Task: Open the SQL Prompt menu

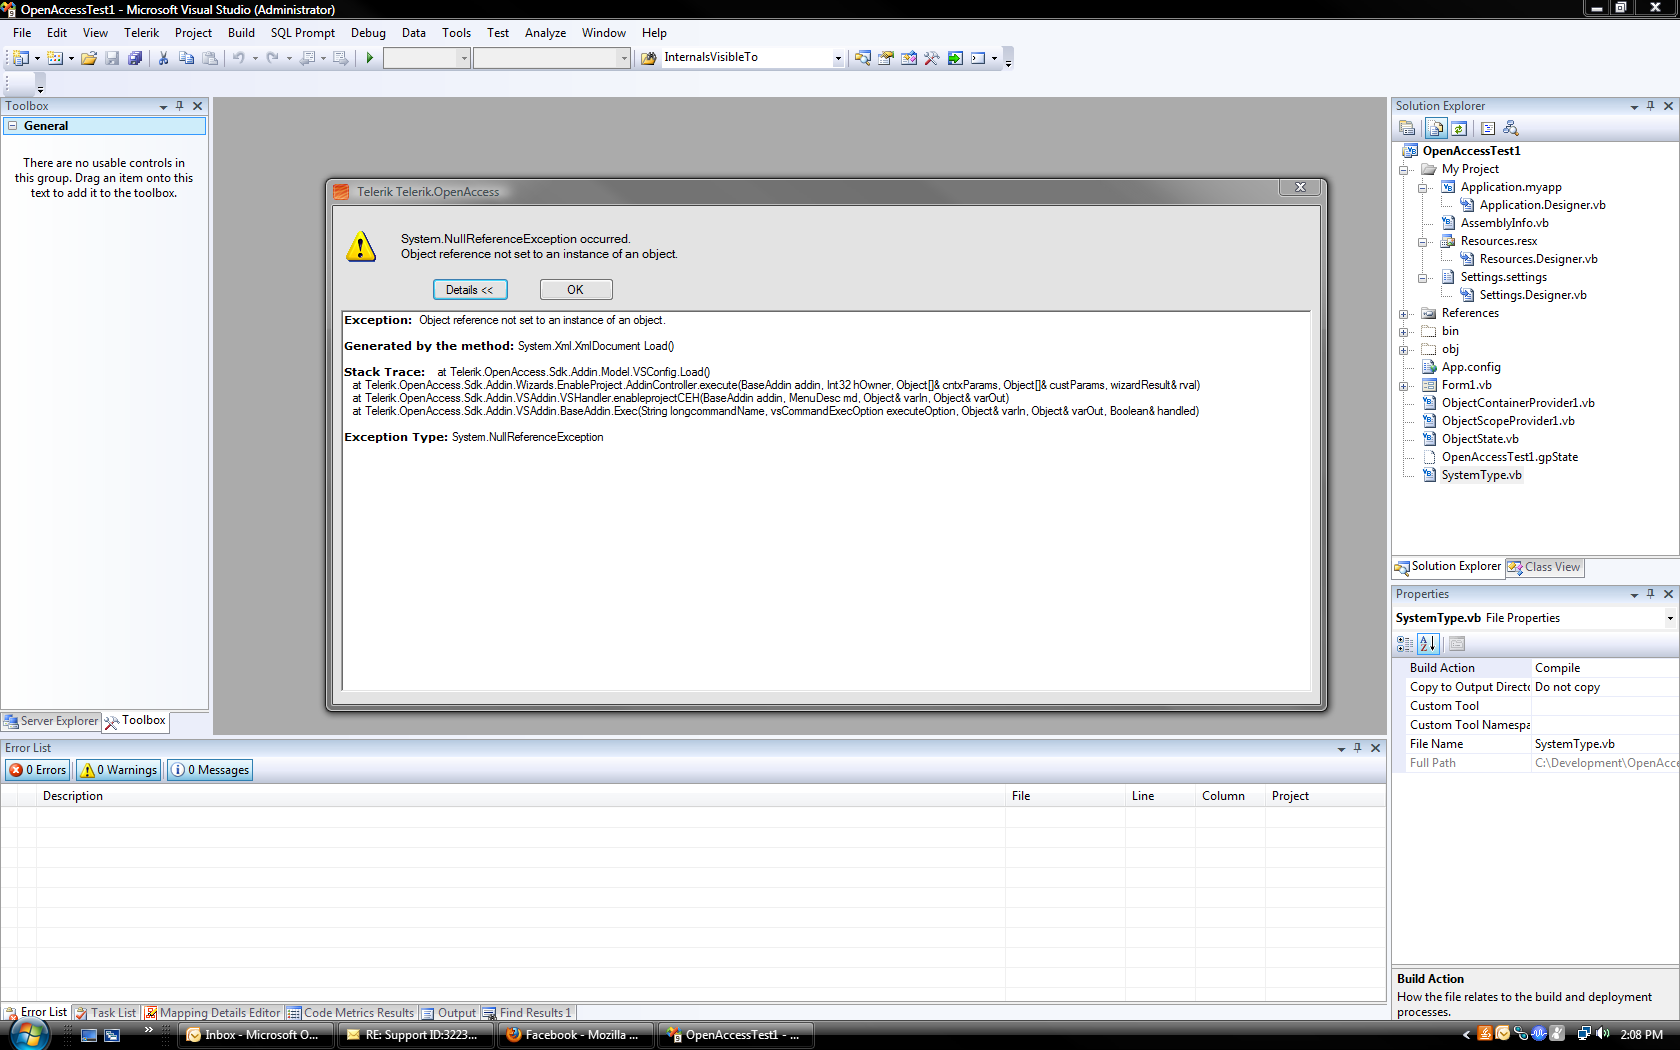Action: pyautogui.click(x=303, y=33)
